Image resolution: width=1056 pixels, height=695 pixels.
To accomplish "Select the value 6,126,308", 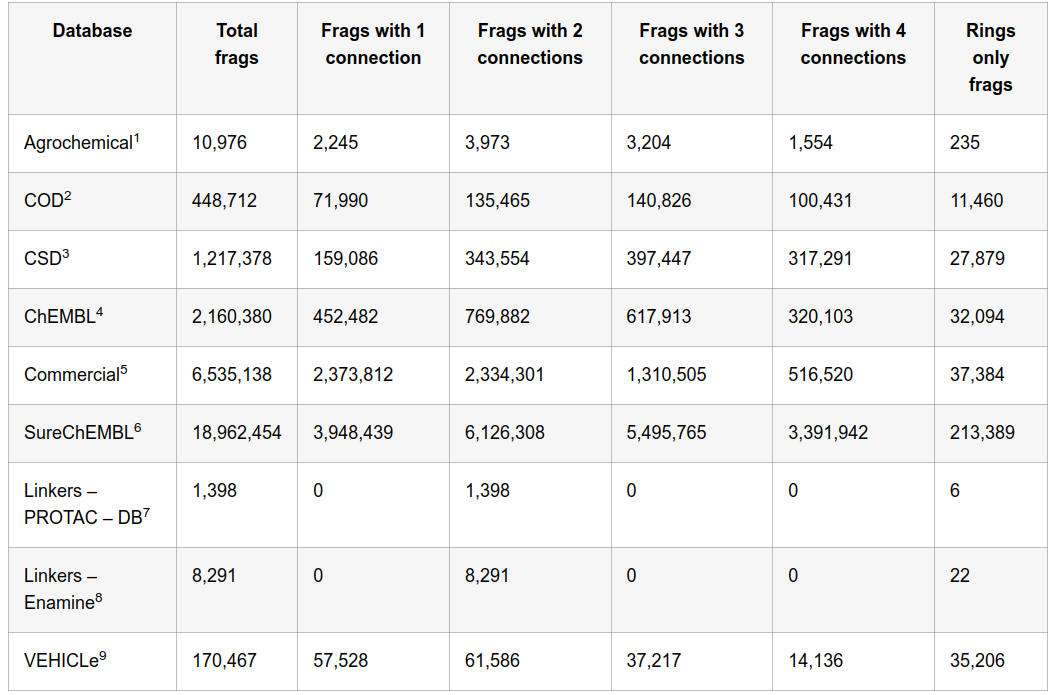I will [504, 432].
